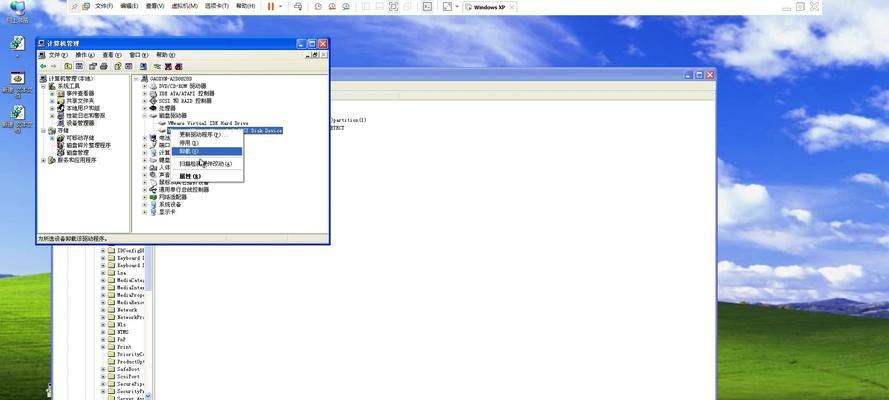Choose 停用(D) from the context menu
The height and width of the screenshot is (400, 889).
pyautogui.click(x=207, y=143)
